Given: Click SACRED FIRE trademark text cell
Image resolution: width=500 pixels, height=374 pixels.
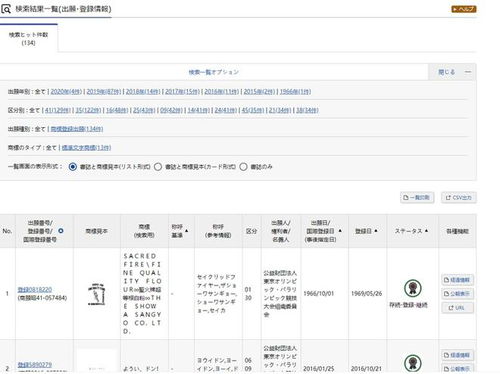Looking at the screenshot, I should 143,294.
